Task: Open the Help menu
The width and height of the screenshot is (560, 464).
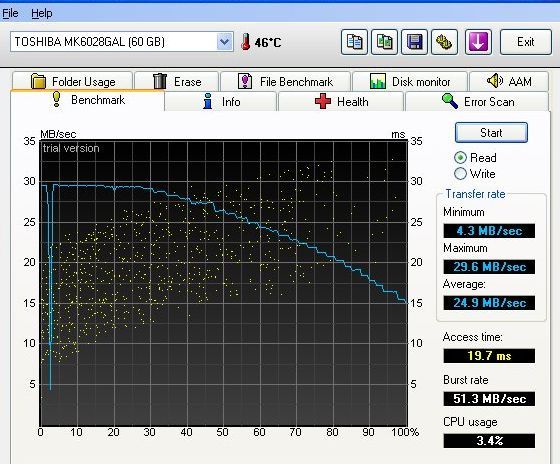Action: coord(42,13)
